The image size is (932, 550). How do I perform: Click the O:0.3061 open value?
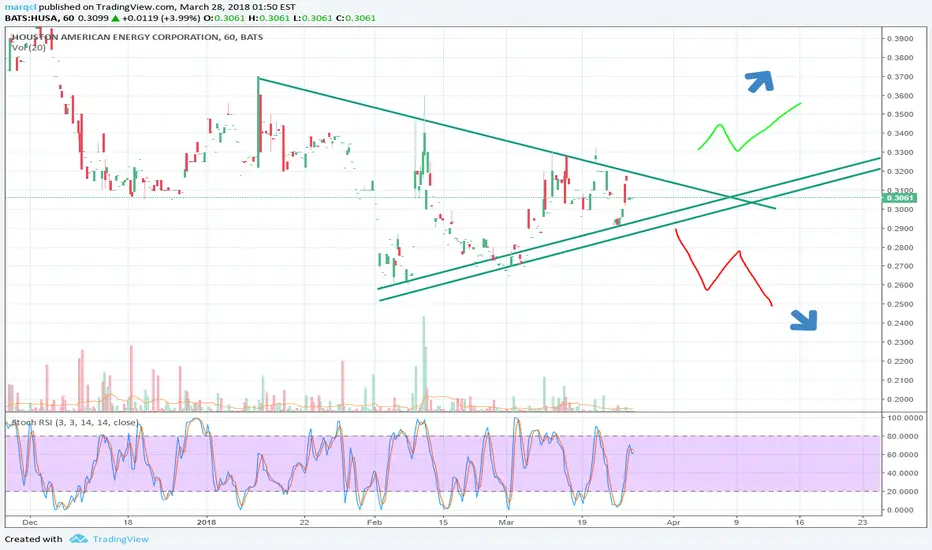(x=223, y=18)
